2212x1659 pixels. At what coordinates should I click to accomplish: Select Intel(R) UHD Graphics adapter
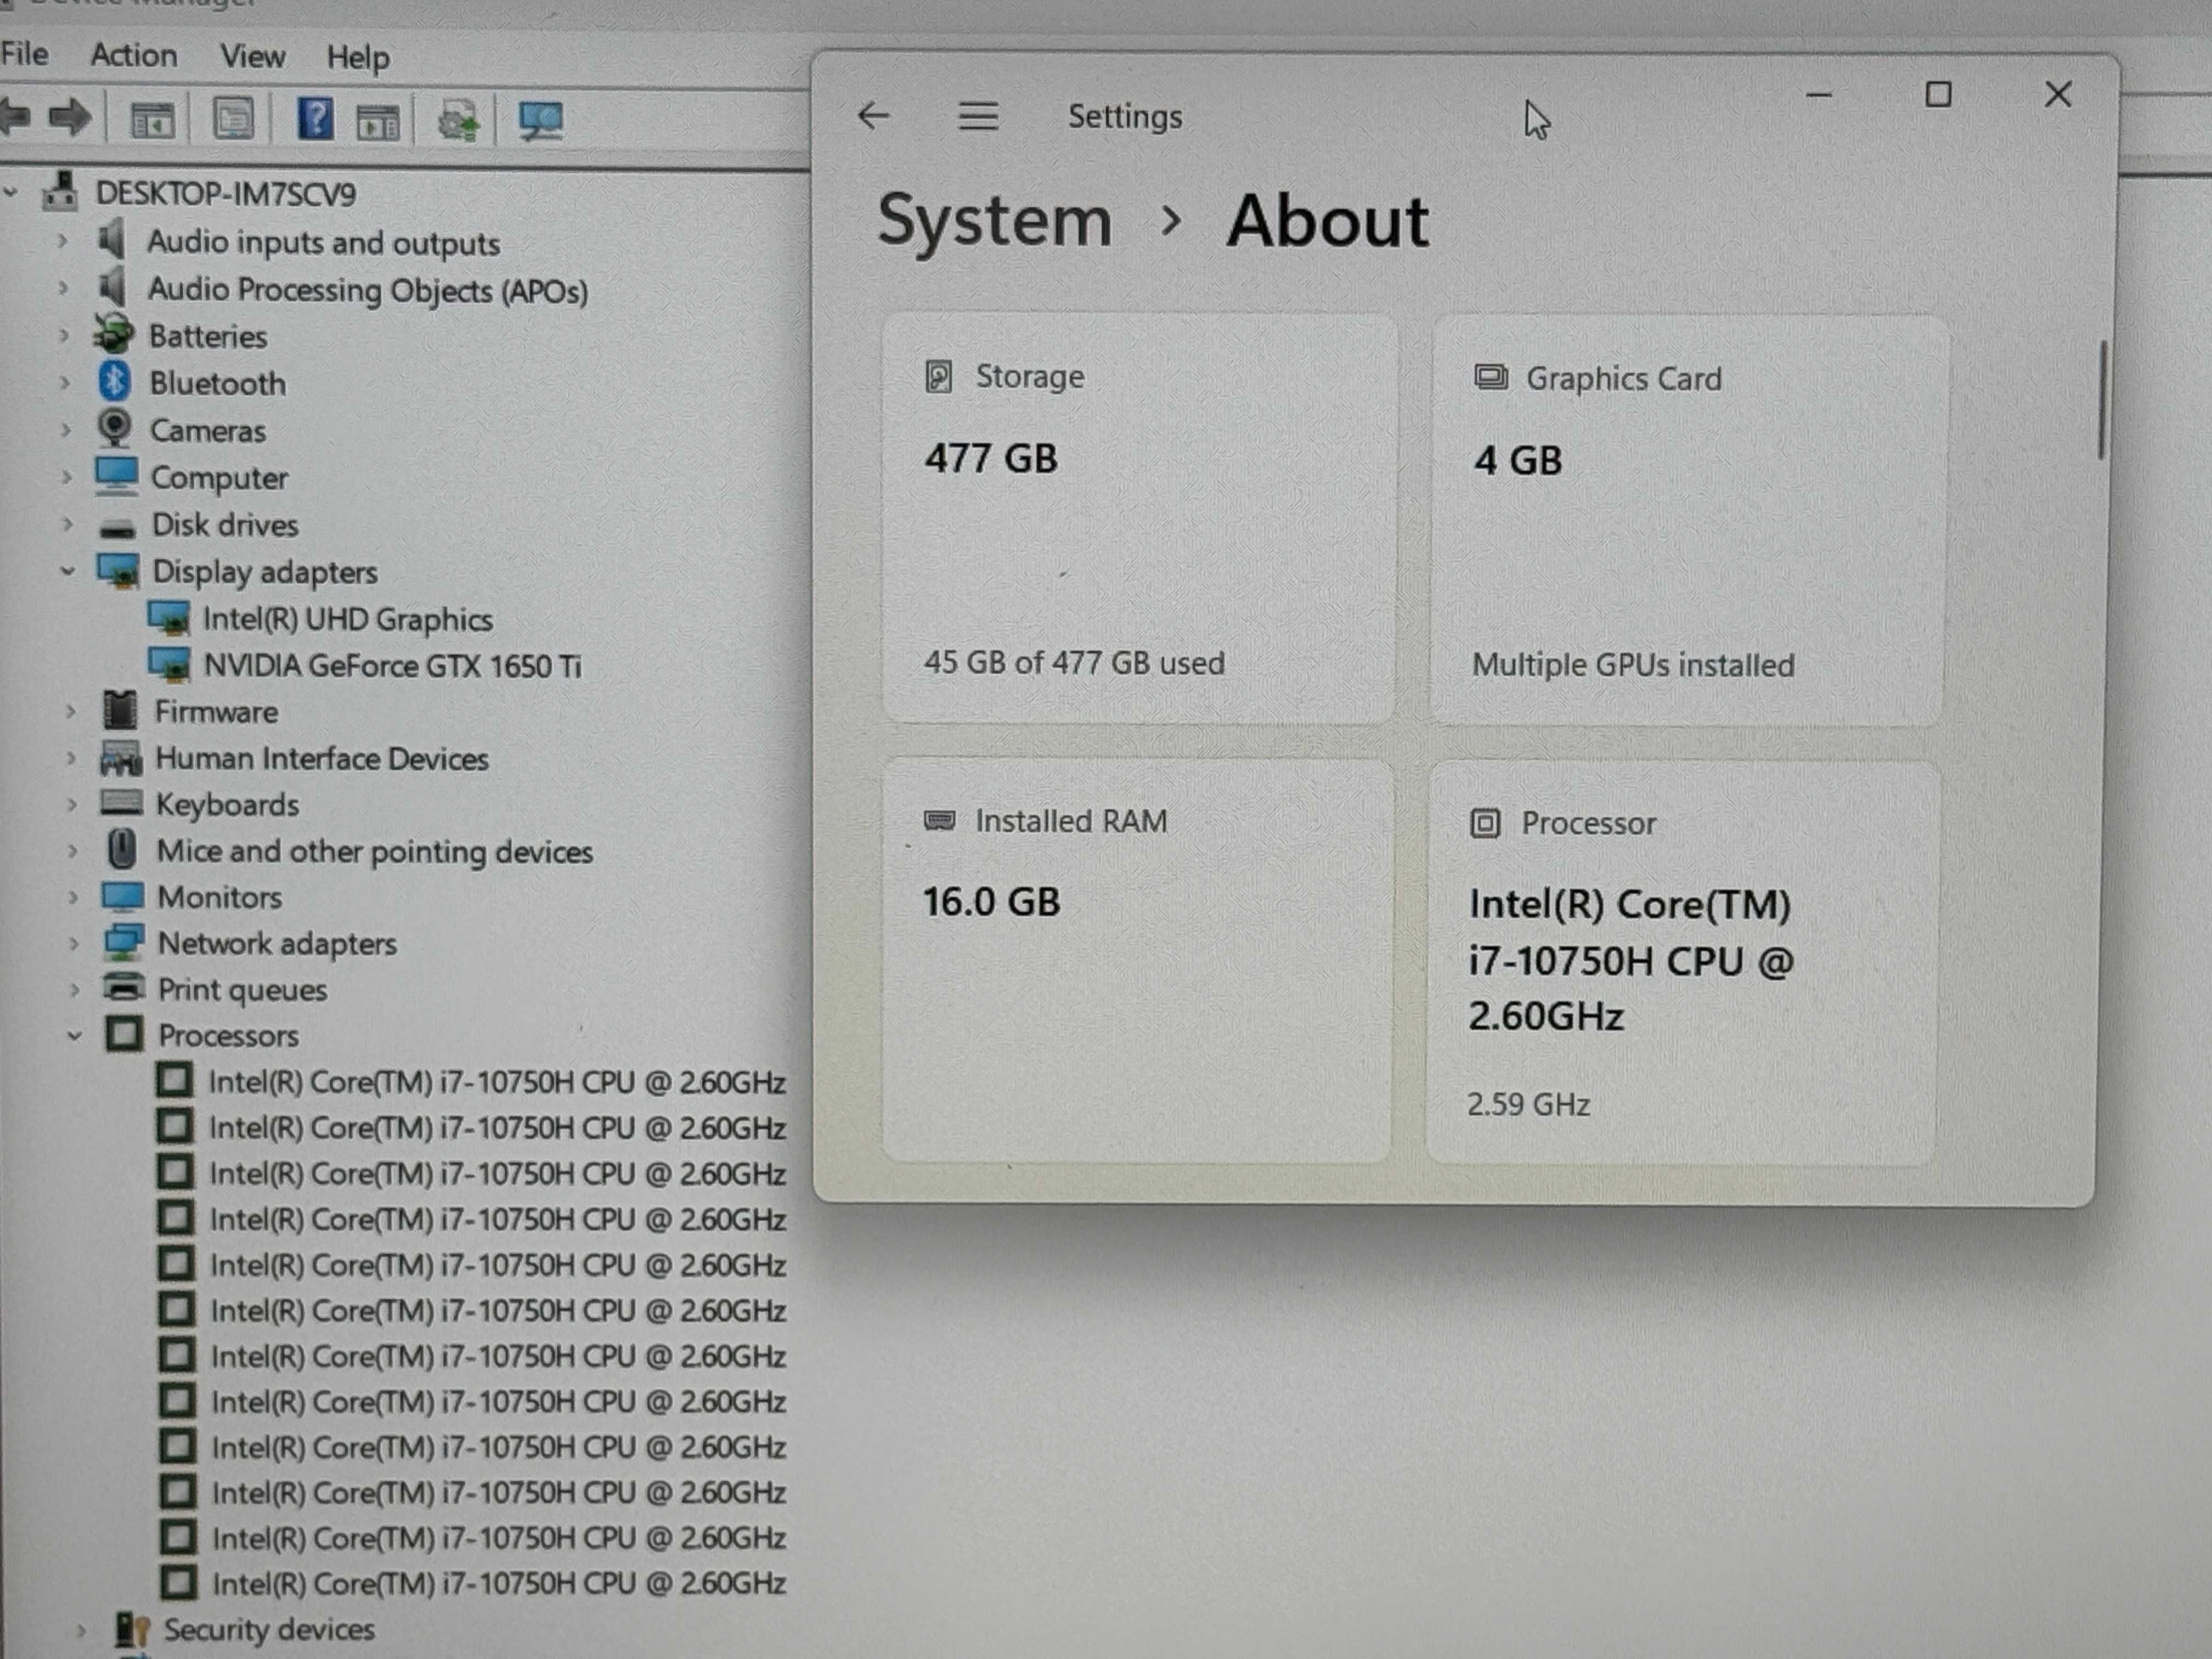pyautogui.click(x=348, y=619)
